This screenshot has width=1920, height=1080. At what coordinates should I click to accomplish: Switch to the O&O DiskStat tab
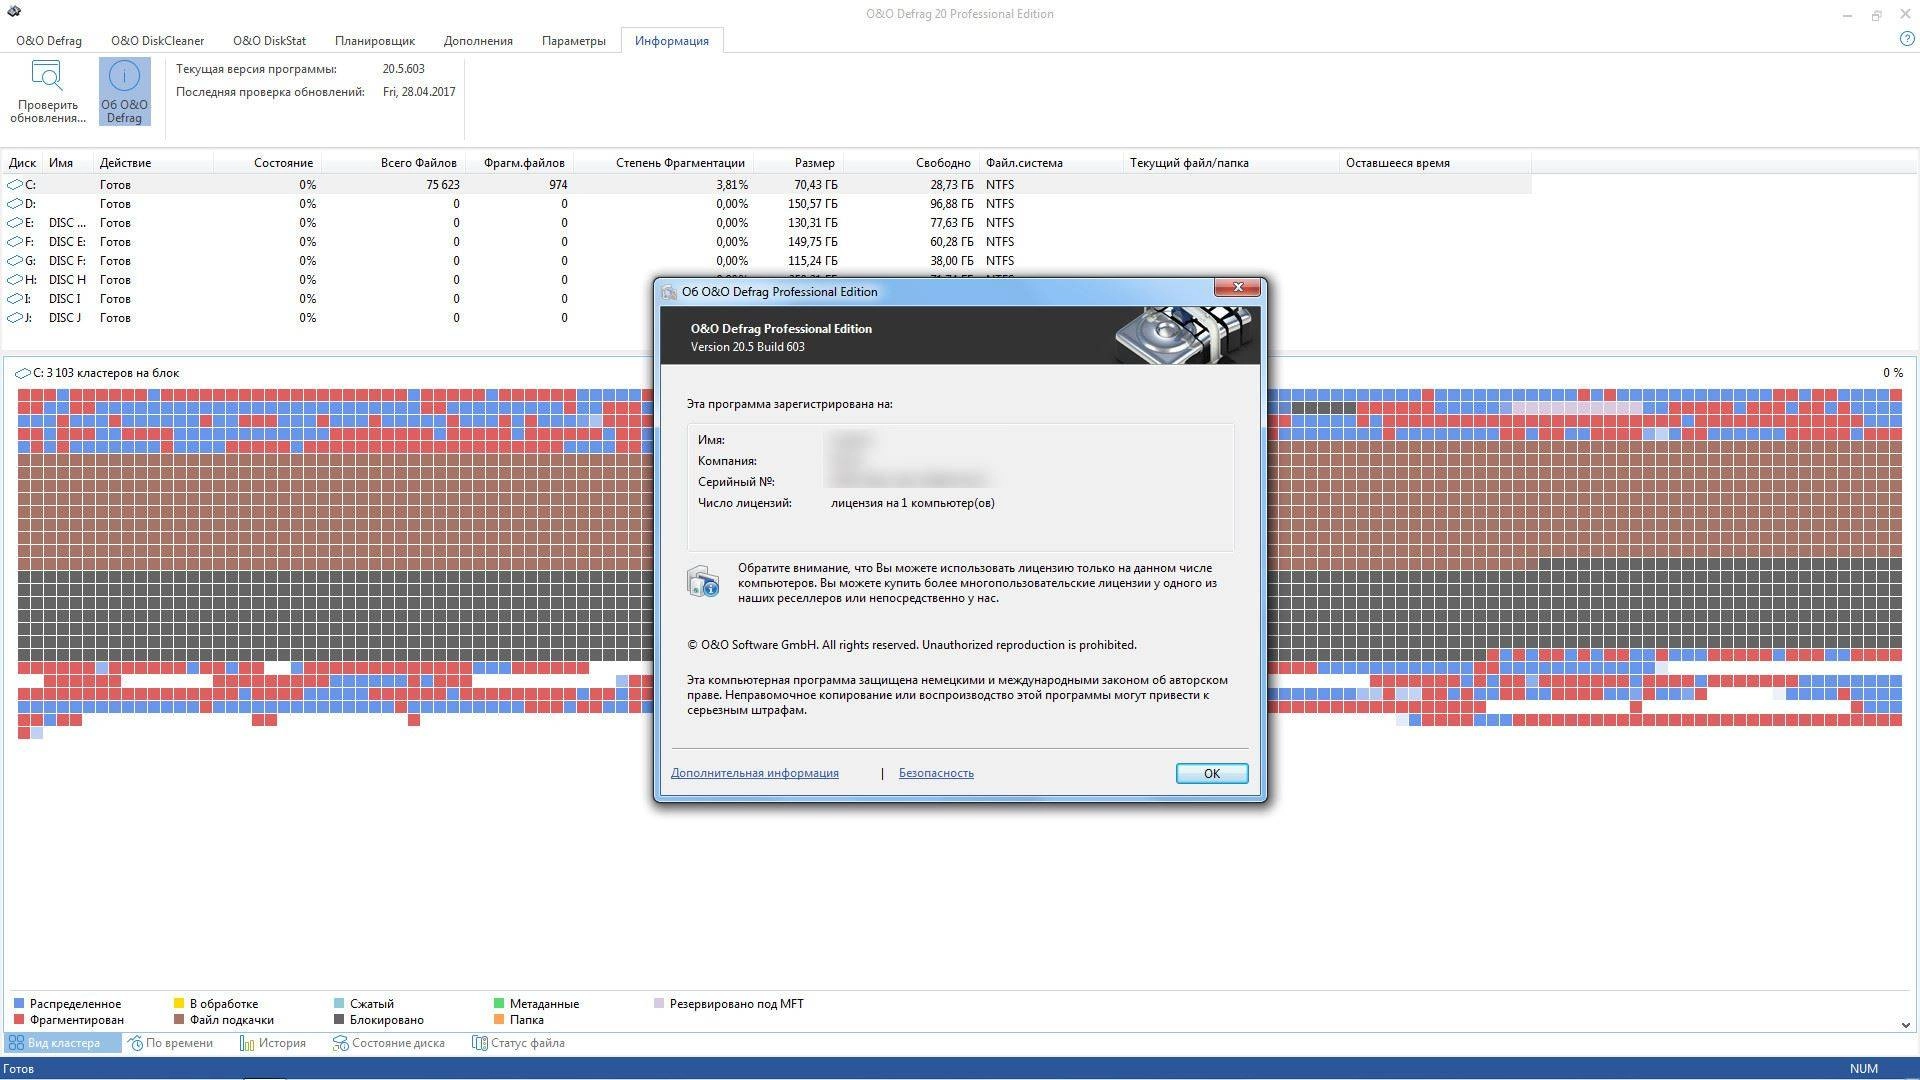pos(269,41)
